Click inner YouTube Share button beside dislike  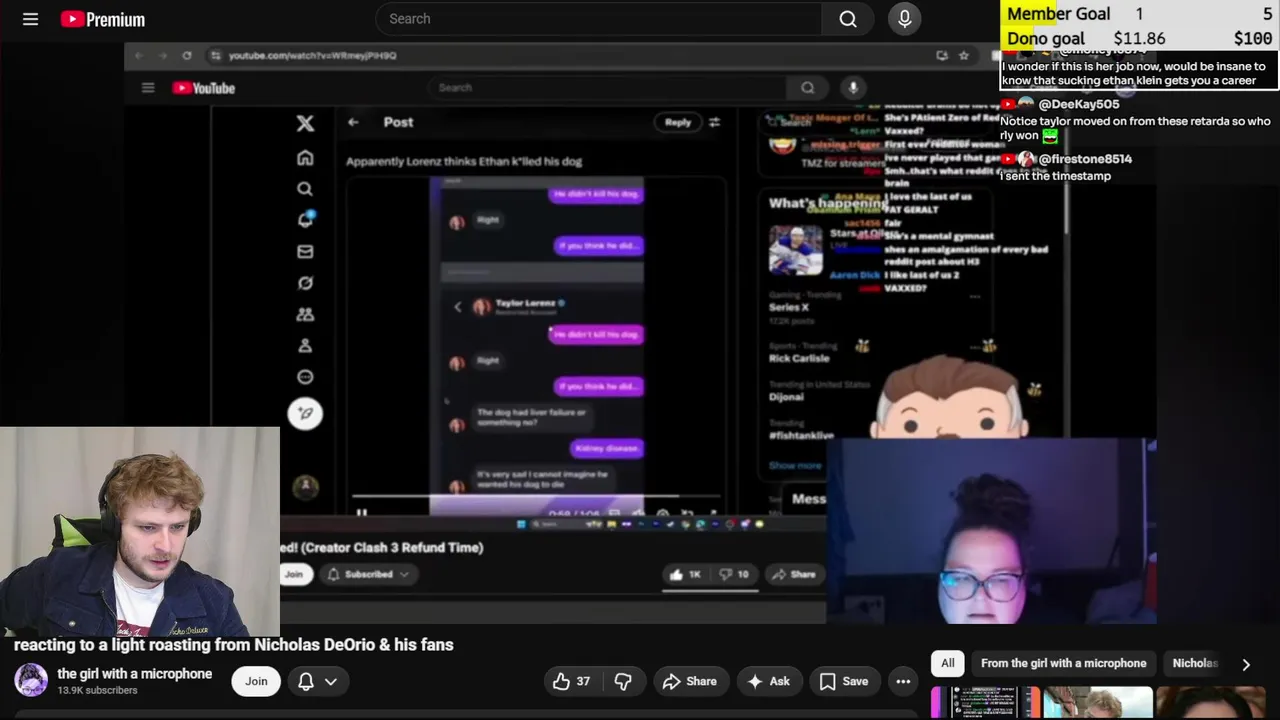click(x=793, y=574)
